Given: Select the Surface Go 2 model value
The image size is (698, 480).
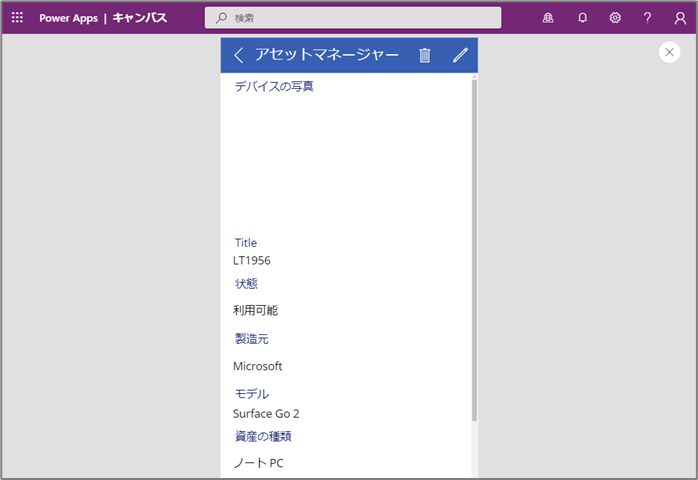Looking at the screenshot, I should (x=266, y=414).
